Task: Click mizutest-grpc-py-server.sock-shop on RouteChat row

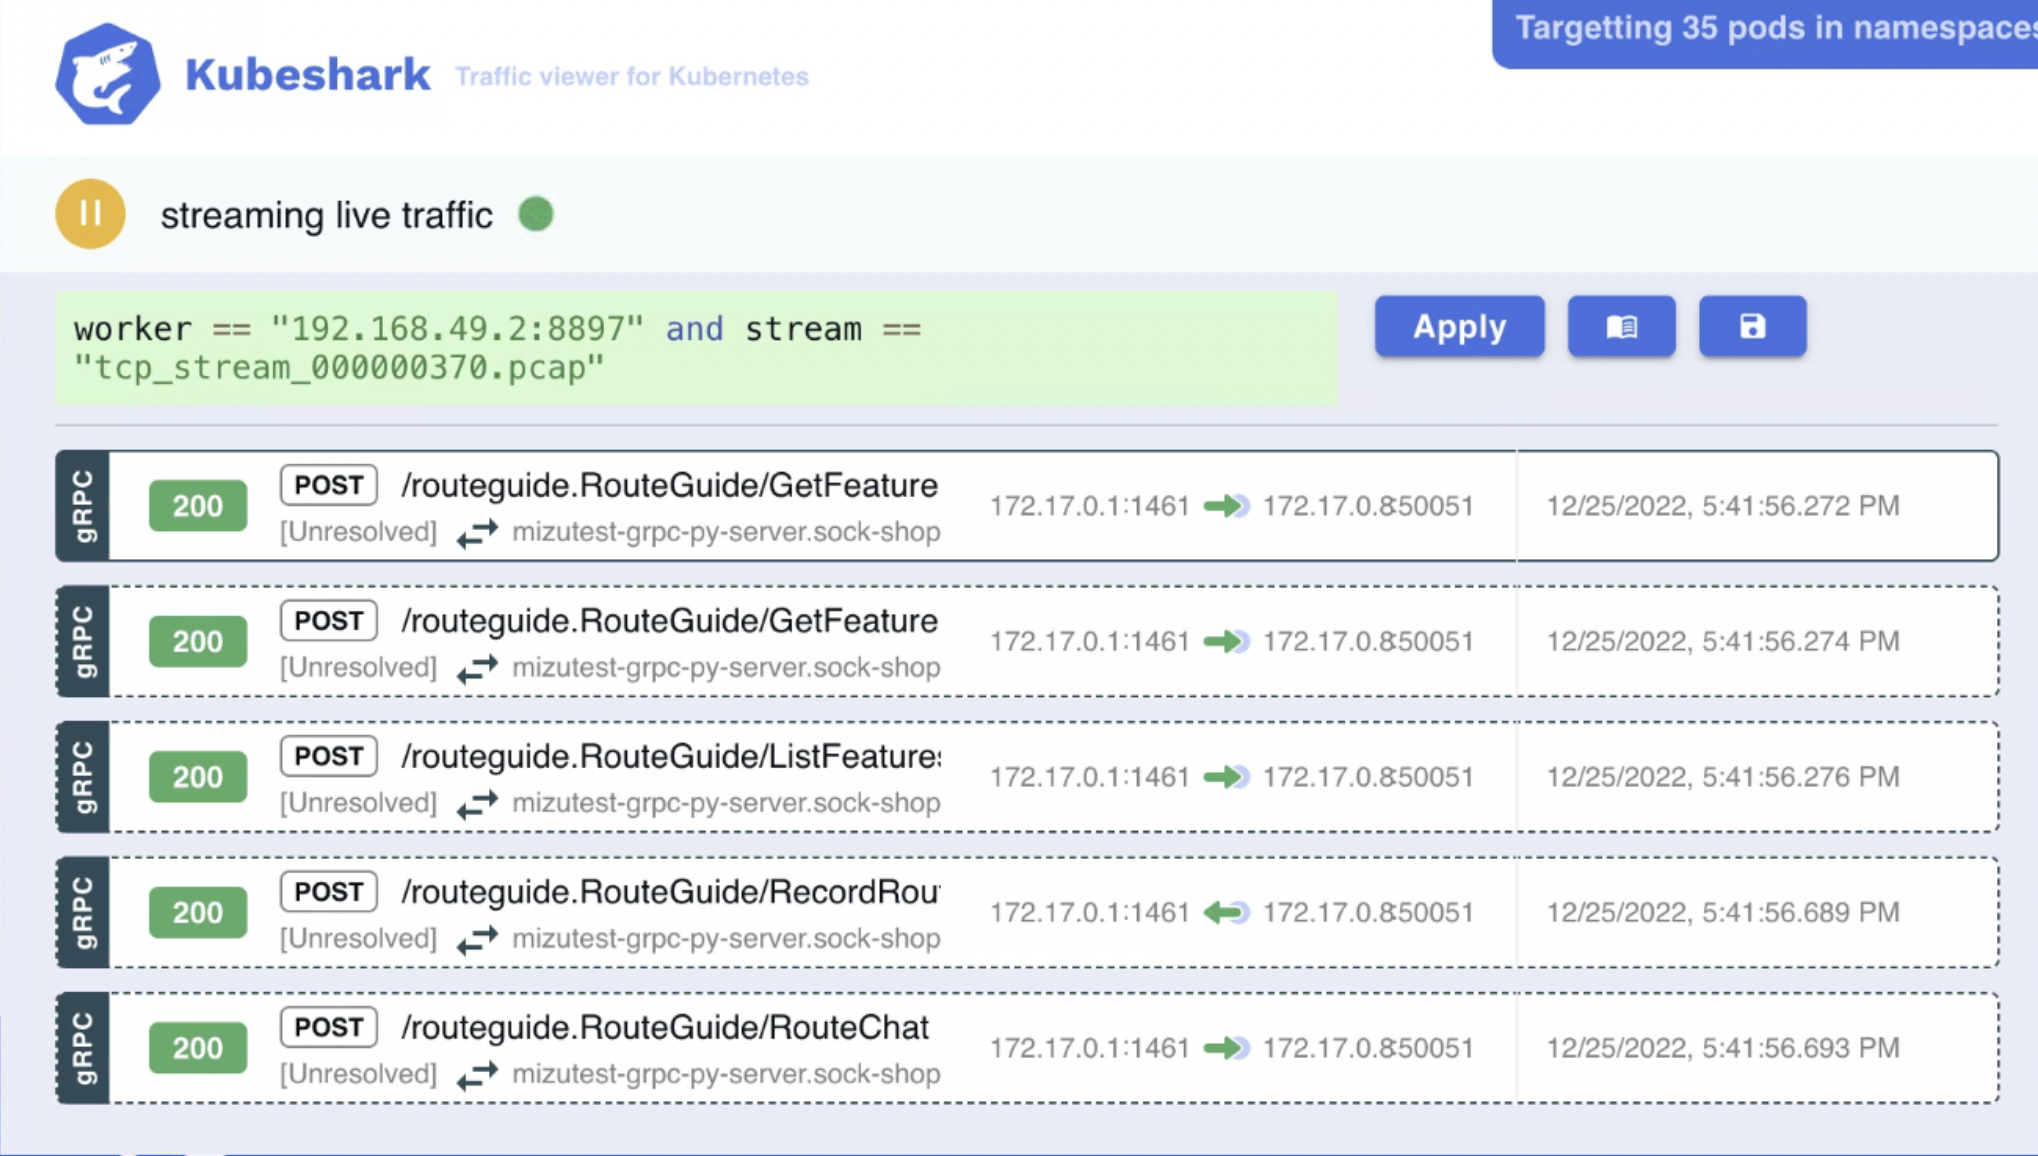Action: [726, 1074]
